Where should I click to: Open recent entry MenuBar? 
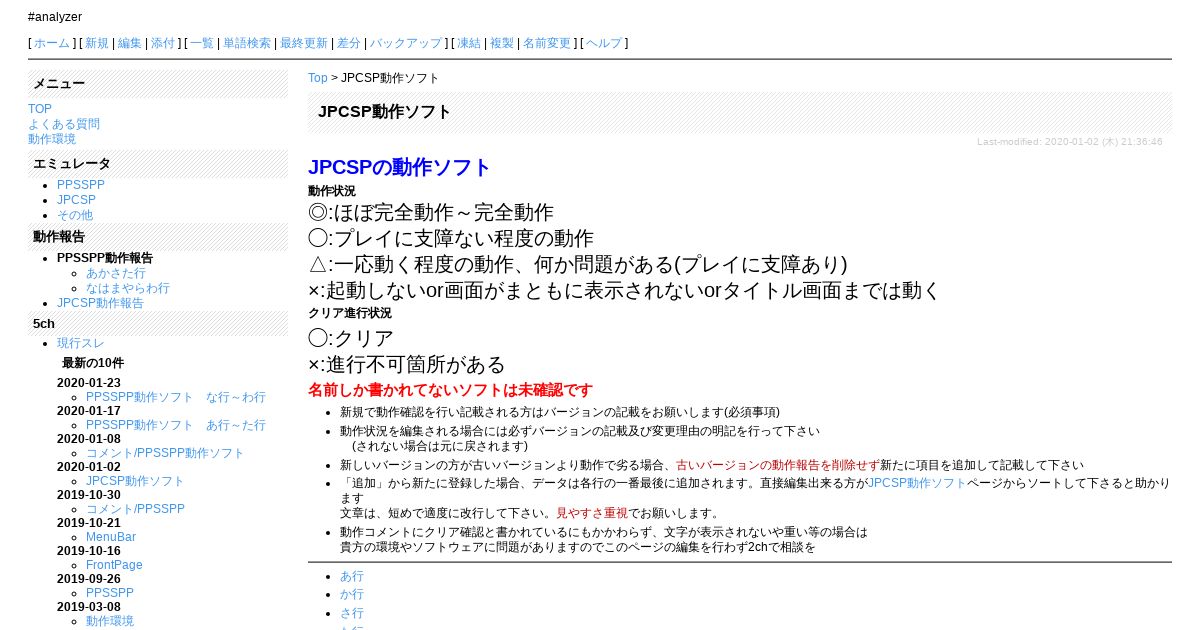click(111, 537)
